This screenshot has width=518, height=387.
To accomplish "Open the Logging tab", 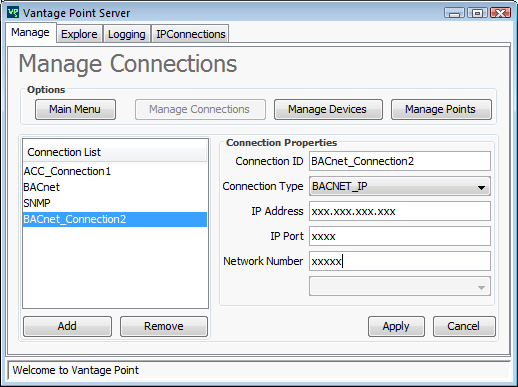I will (127, 34).
